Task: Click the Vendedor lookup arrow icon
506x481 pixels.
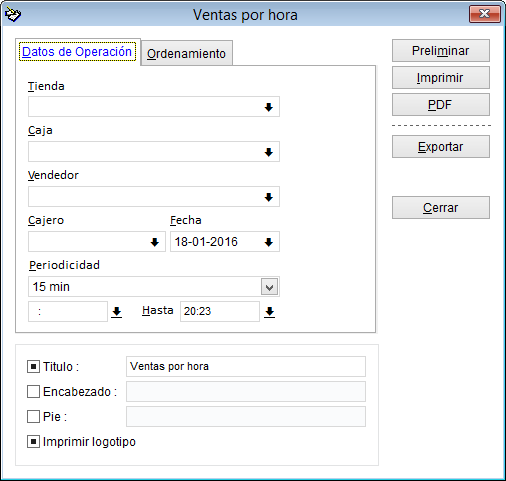Action: [x=269, y=197]
